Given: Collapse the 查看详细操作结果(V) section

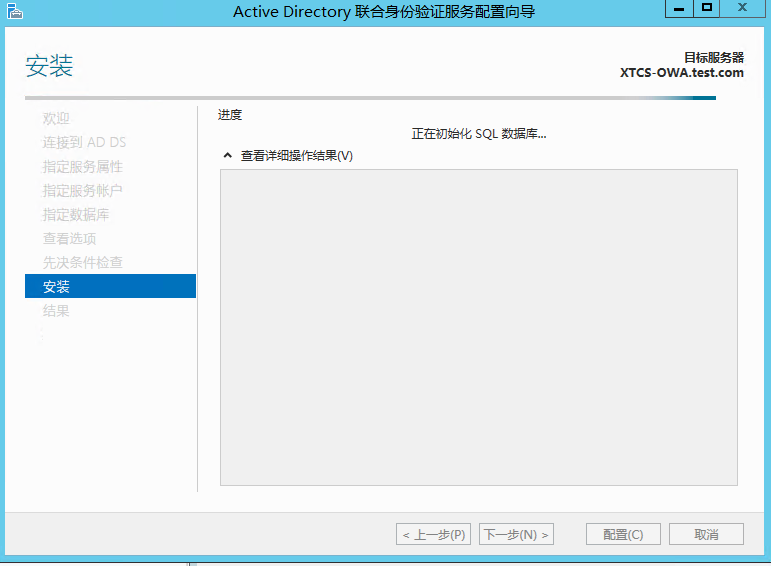Looking at the screenshot, I should click(x=228, y=156).
